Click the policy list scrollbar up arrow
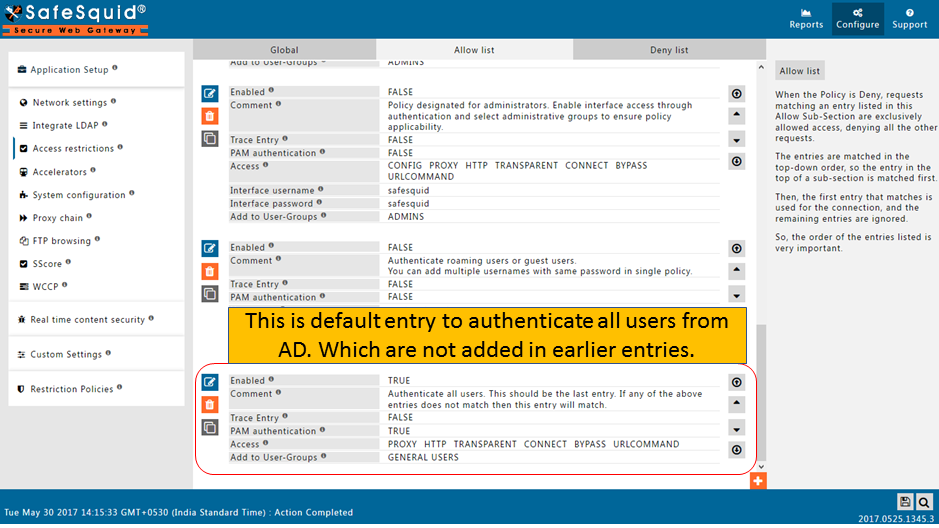This screenshot has height=528, width=939. (761, 67)
